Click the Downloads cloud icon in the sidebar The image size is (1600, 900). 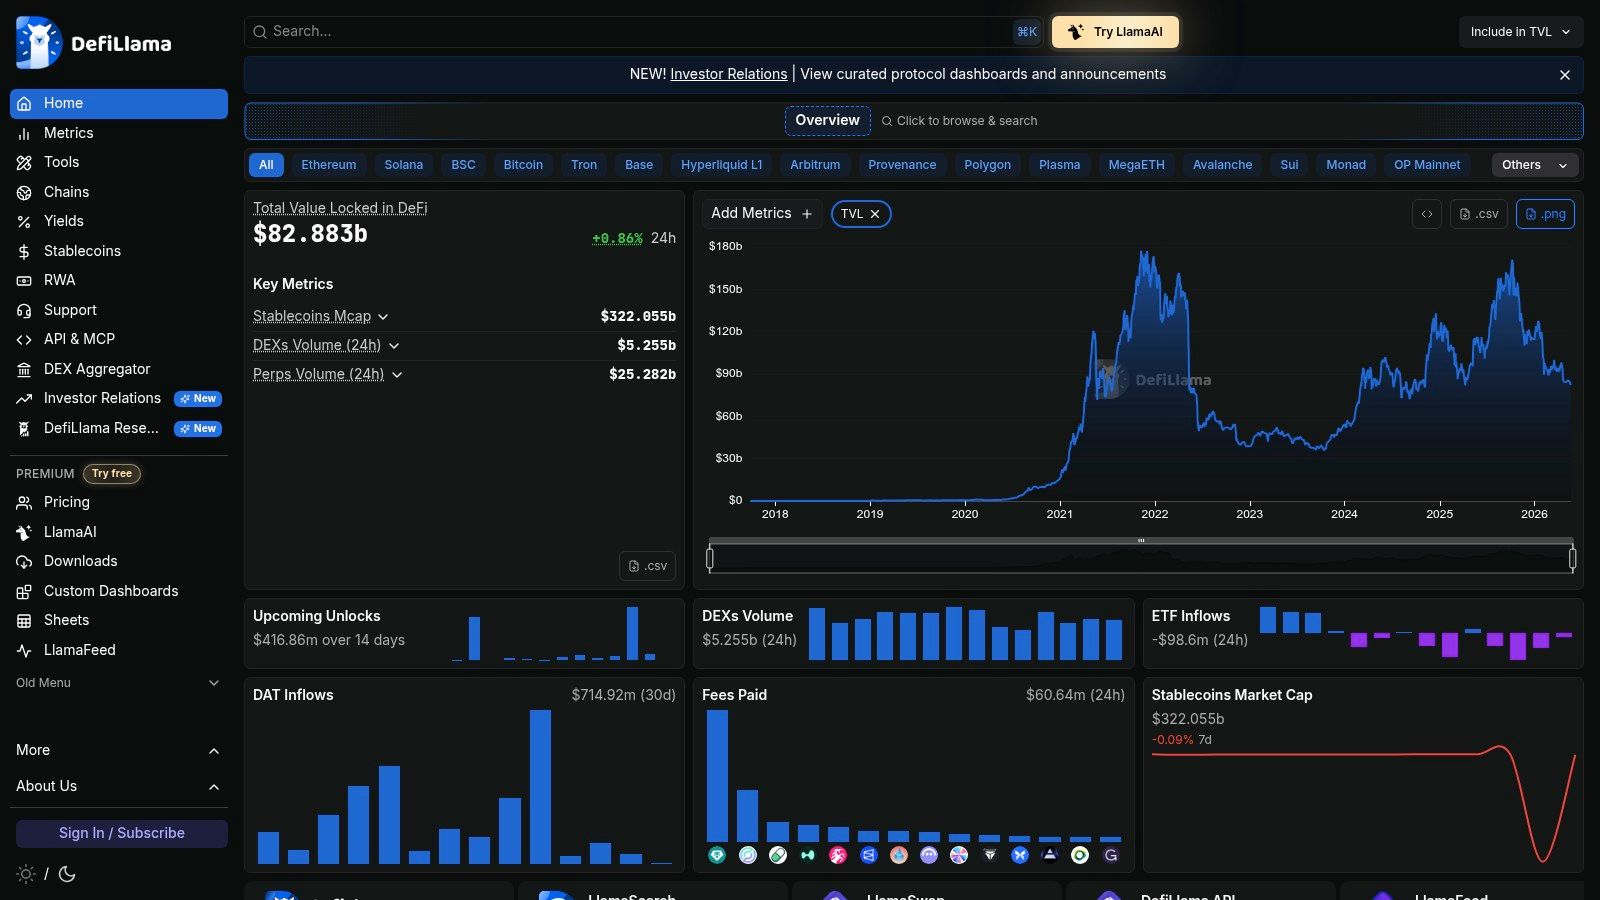pos(24,561)
